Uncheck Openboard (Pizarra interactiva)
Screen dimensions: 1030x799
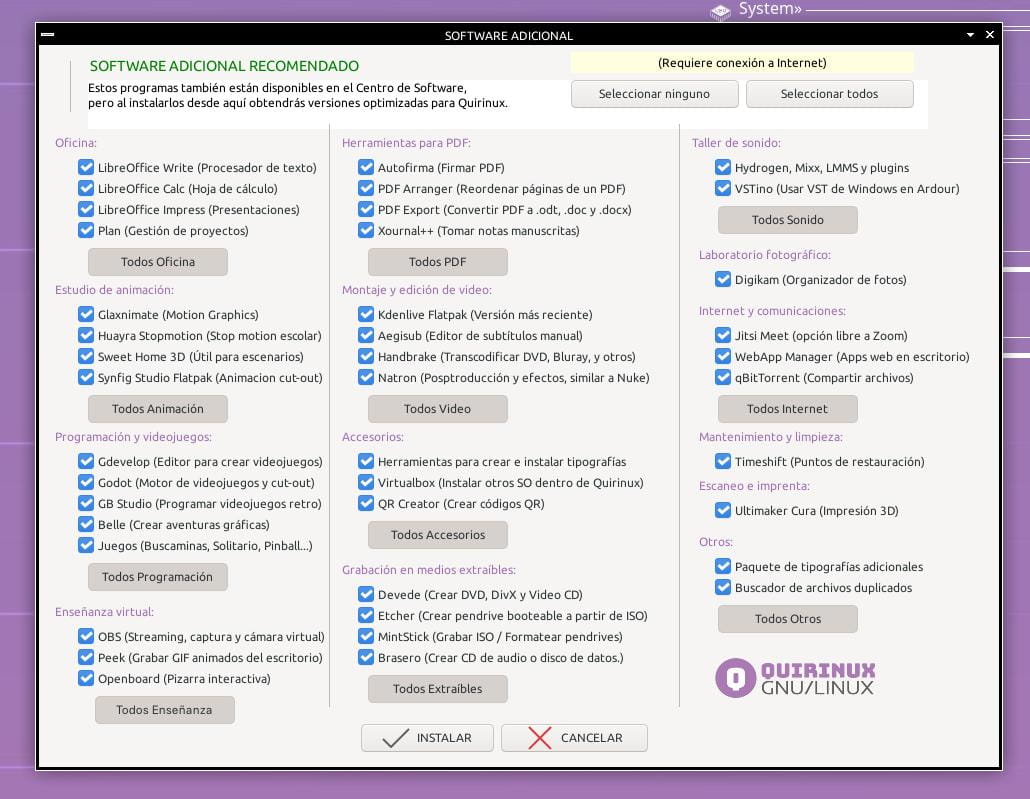tap(86, 678)
